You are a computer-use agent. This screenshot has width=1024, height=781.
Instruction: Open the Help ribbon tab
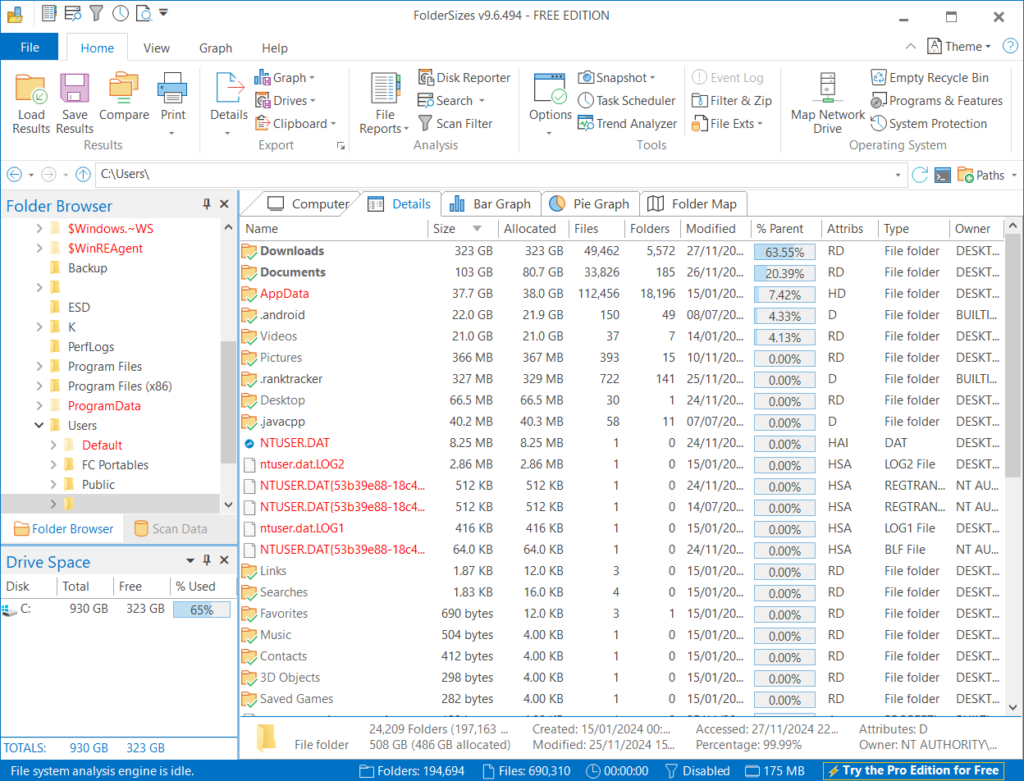274,48
